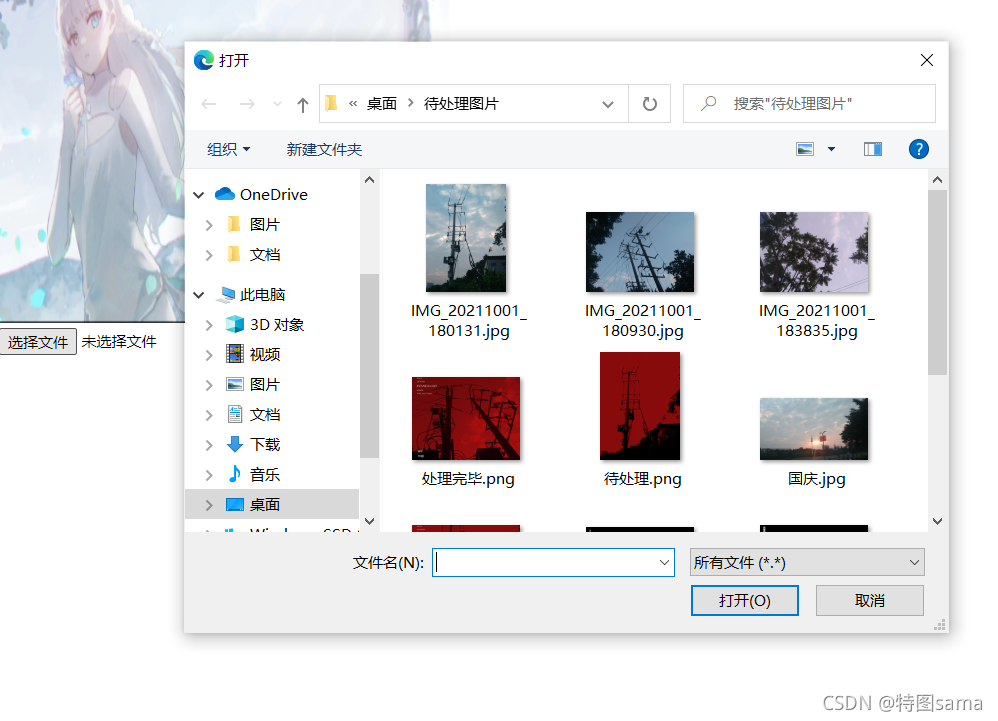998x721 pixels.
Task: Toggle the preview pane icon
Action: pyautogui.click(x=873, y=149)
